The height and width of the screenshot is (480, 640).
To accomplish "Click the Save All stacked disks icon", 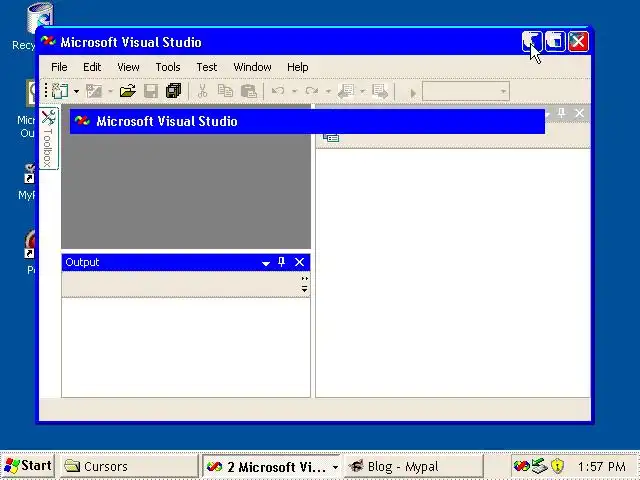I will [173, 91].
